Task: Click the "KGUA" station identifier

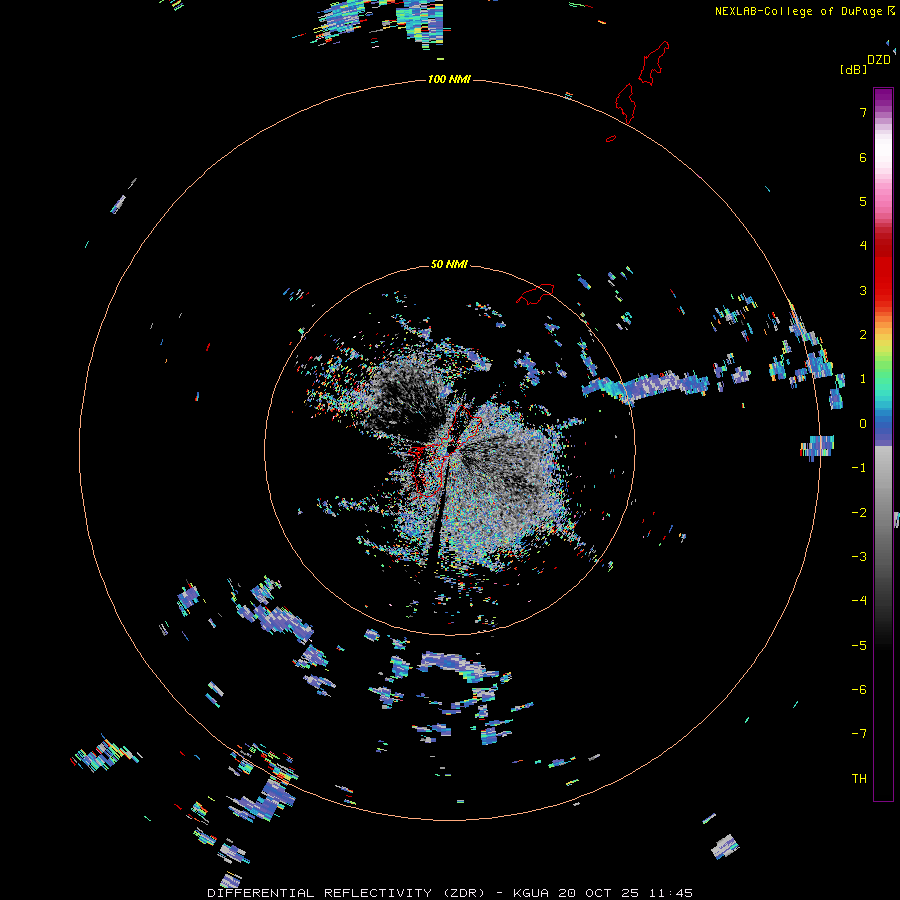Action: [x=531, y=893]
